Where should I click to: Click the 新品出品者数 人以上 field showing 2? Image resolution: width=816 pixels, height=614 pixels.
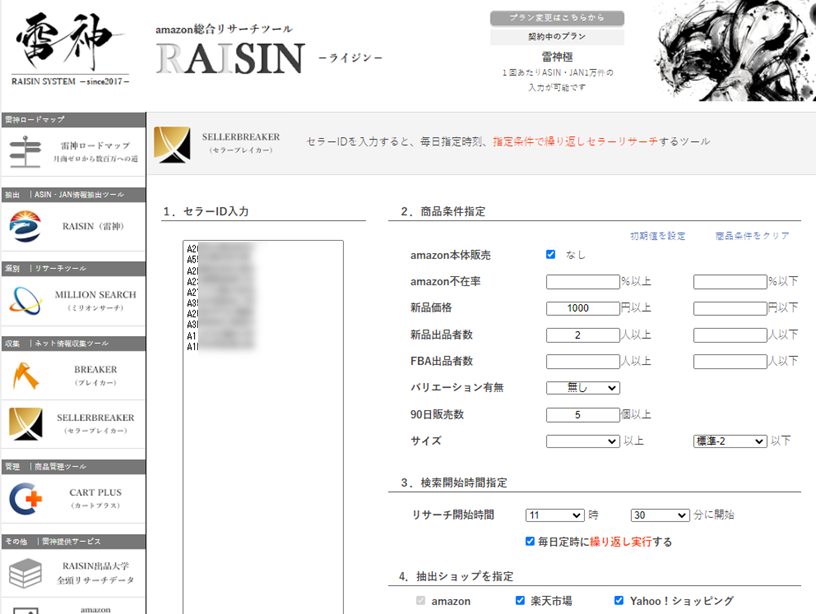[583, 335]
